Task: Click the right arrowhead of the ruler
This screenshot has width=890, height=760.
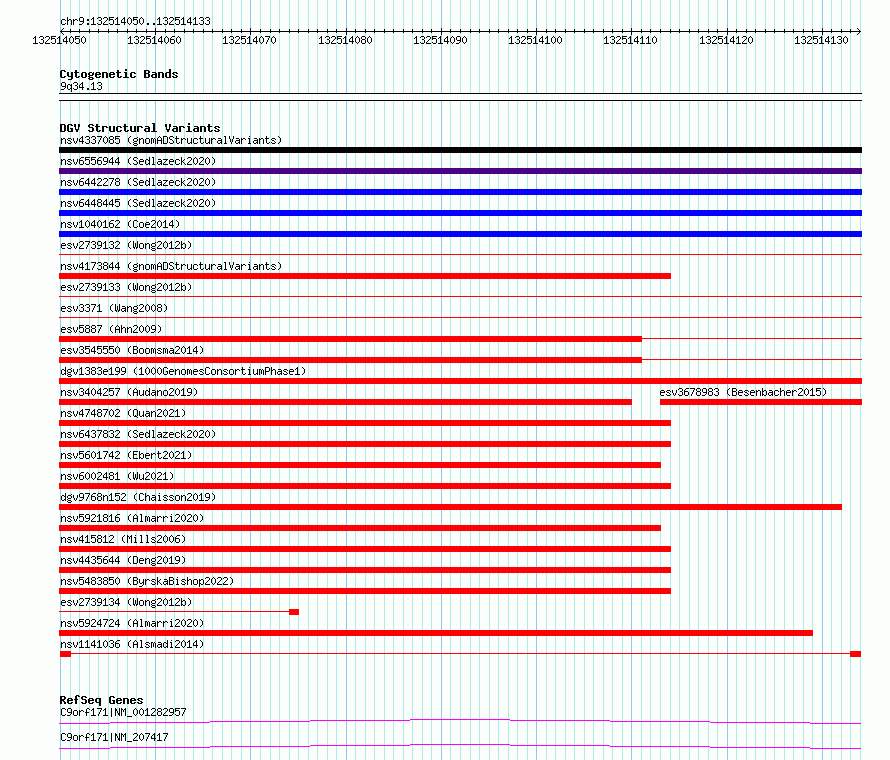Action: 858,31
